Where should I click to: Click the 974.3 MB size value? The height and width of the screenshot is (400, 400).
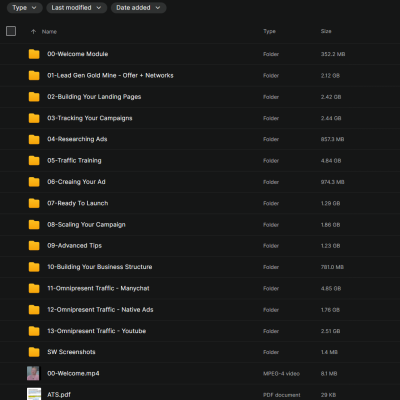click(333, 182)
